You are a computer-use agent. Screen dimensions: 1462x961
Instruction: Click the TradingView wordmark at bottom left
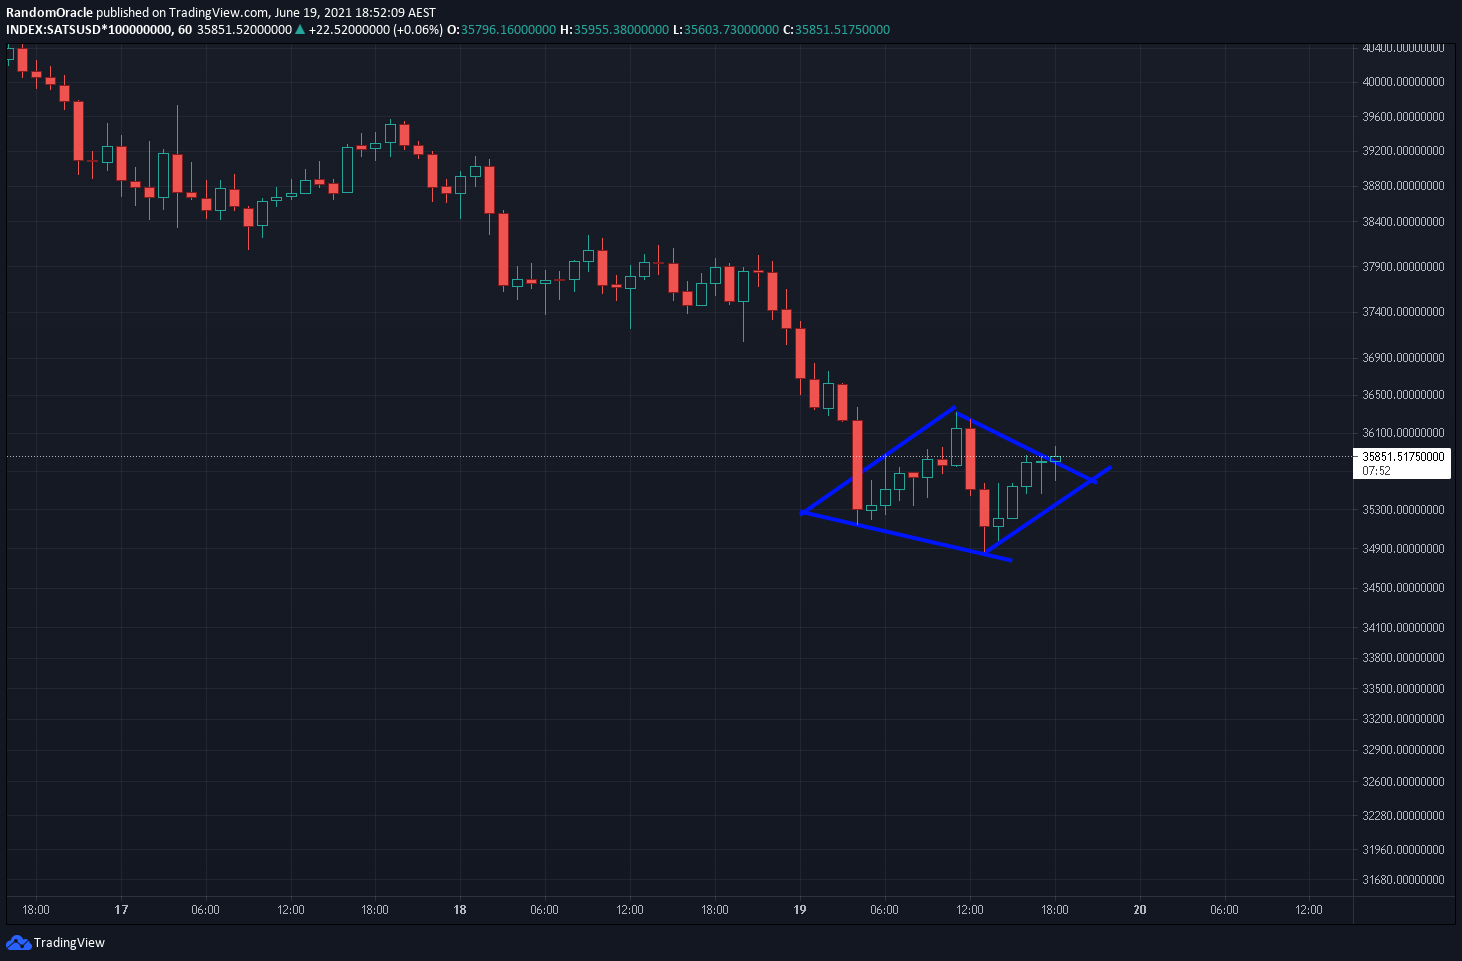coord(69,942)
